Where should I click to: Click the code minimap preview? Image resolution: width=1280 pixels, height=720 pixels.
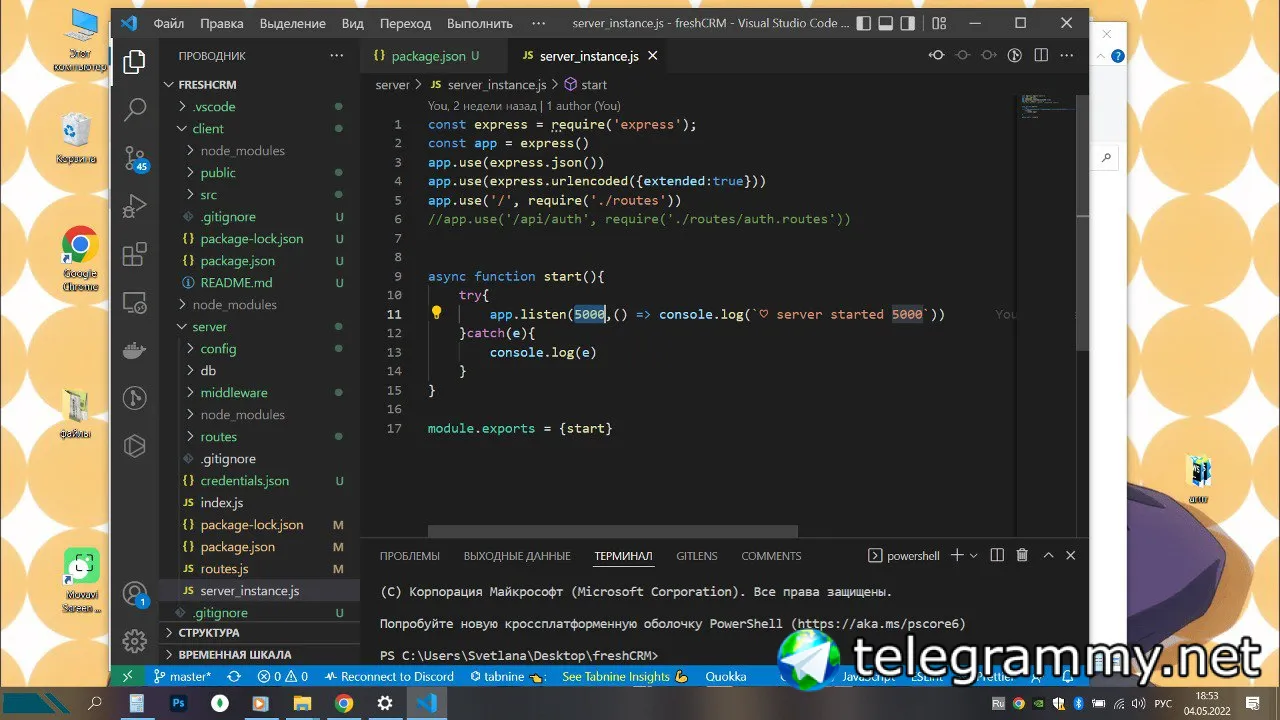1045,106
